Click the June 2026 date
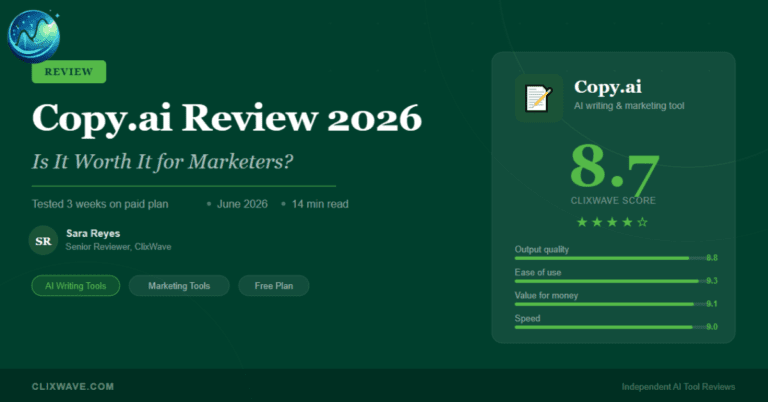768x402 pixels. (243, 204)
